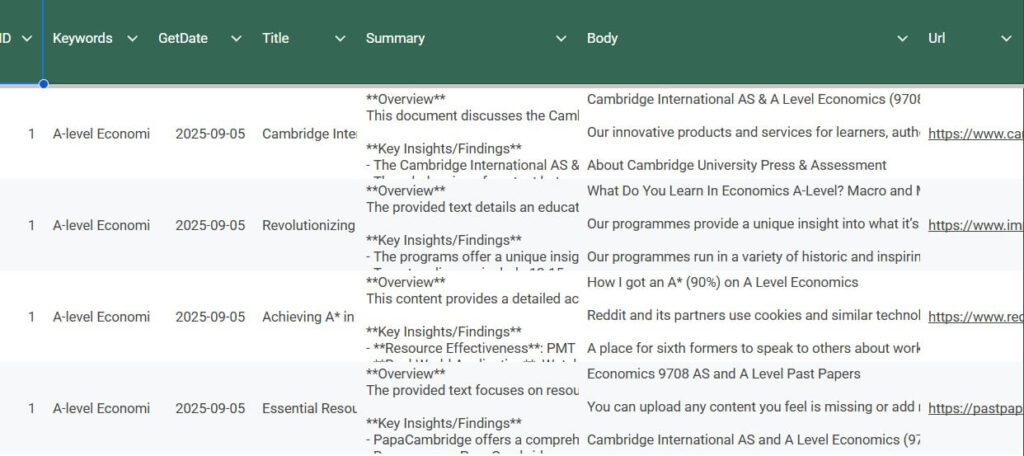Expand the Url column filter dropdown

click(x=1006, y=38)
